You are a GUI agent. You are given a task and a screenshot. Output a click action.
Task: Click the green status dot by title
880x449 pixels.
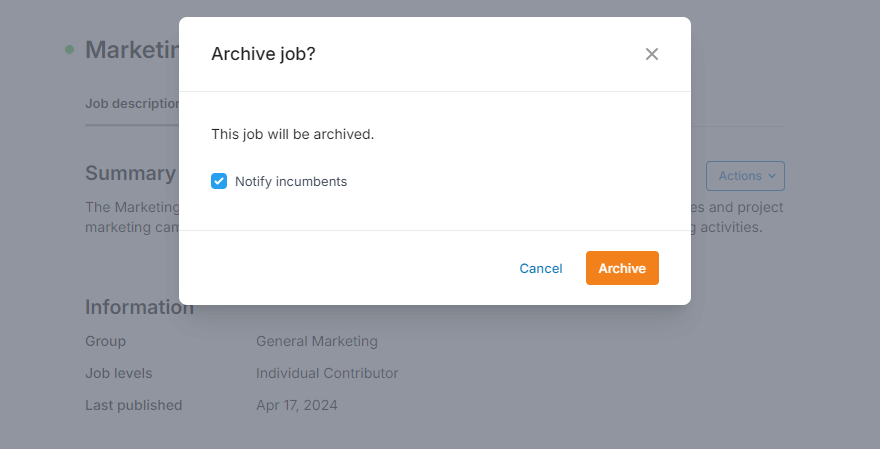pyautogui.click(x=69, y=49)
